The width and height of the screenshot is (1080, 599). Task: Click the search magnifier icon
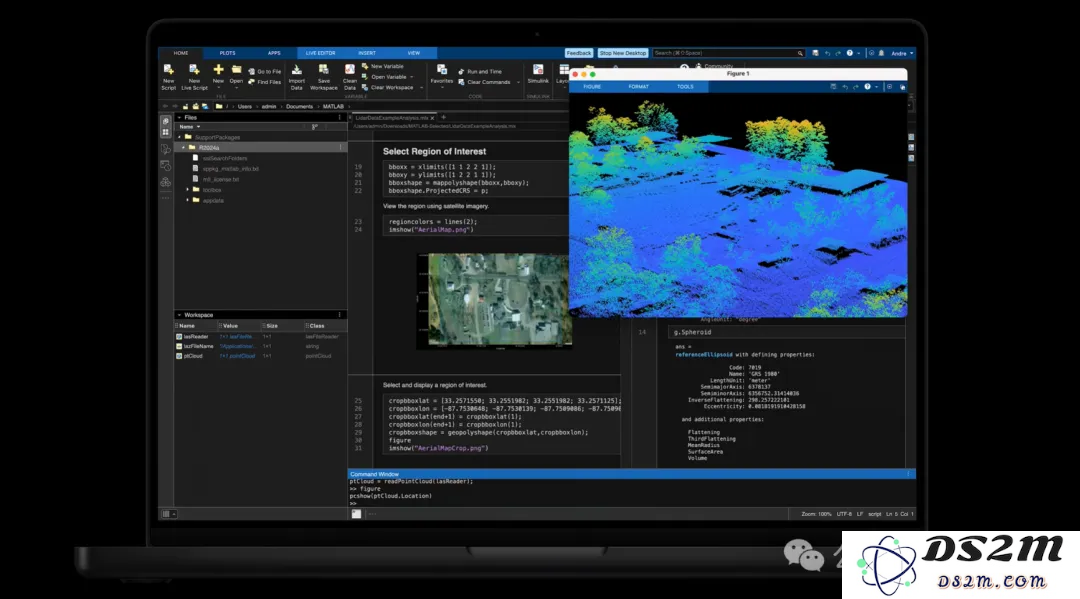click(800, 53)
